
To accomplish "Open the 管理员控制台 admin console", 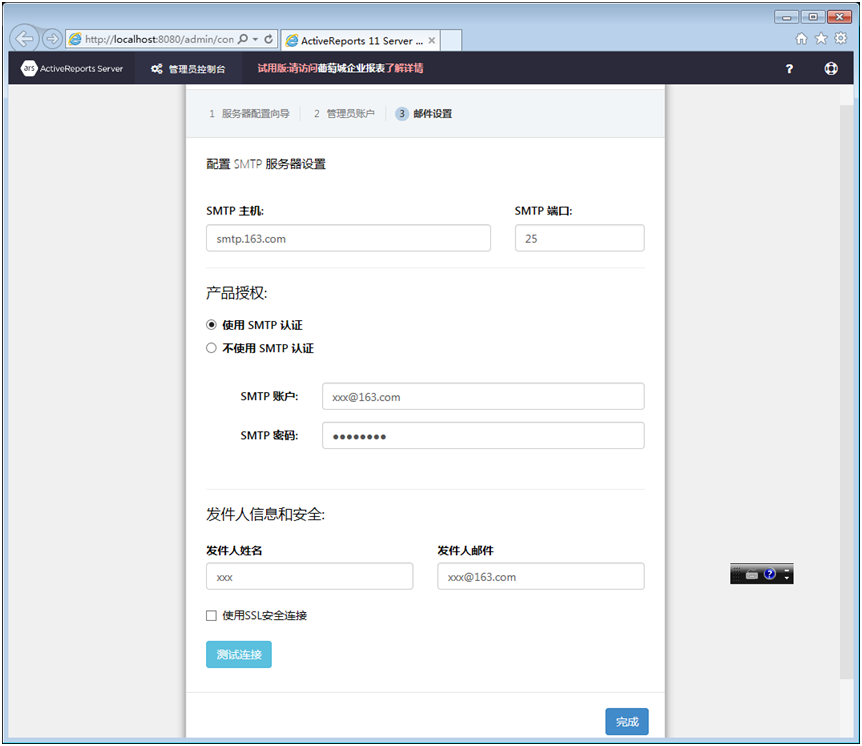I will 188,69.
